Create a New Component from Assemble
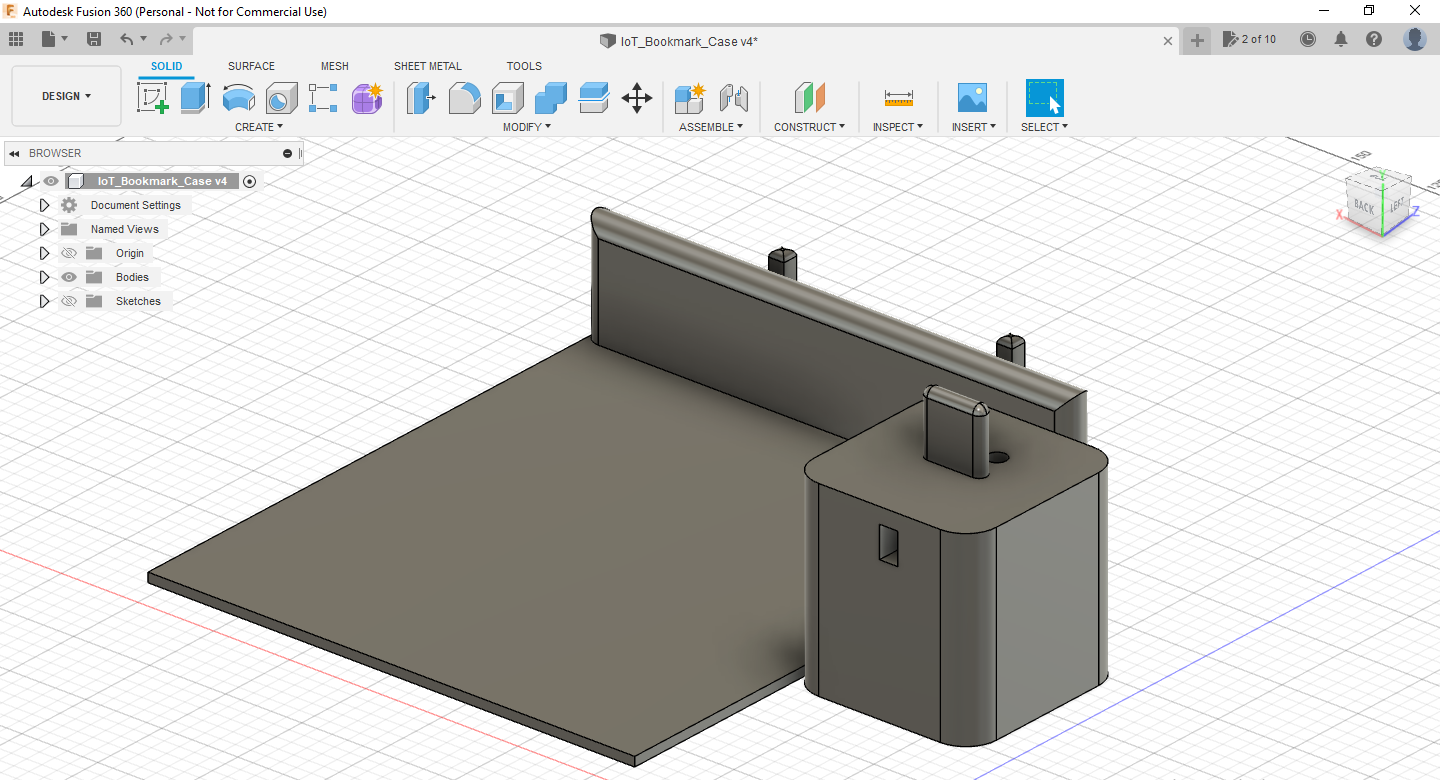Screen dimensions: 1440x780 [689, 98]
